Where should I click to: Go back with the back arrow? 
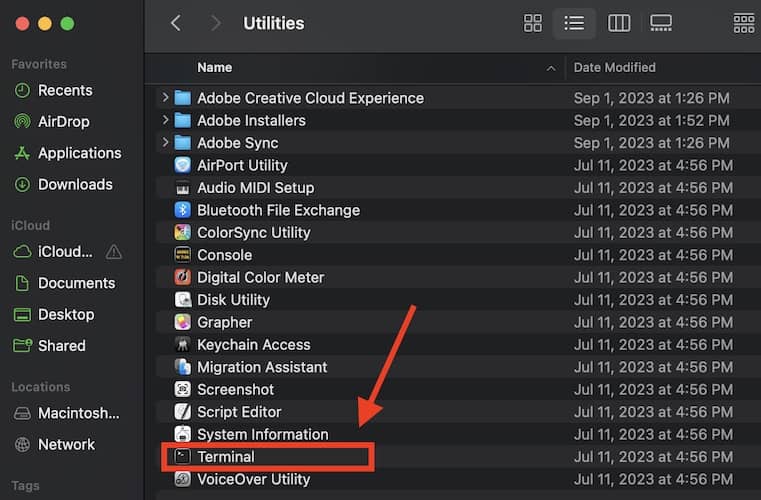pos(176,23)
